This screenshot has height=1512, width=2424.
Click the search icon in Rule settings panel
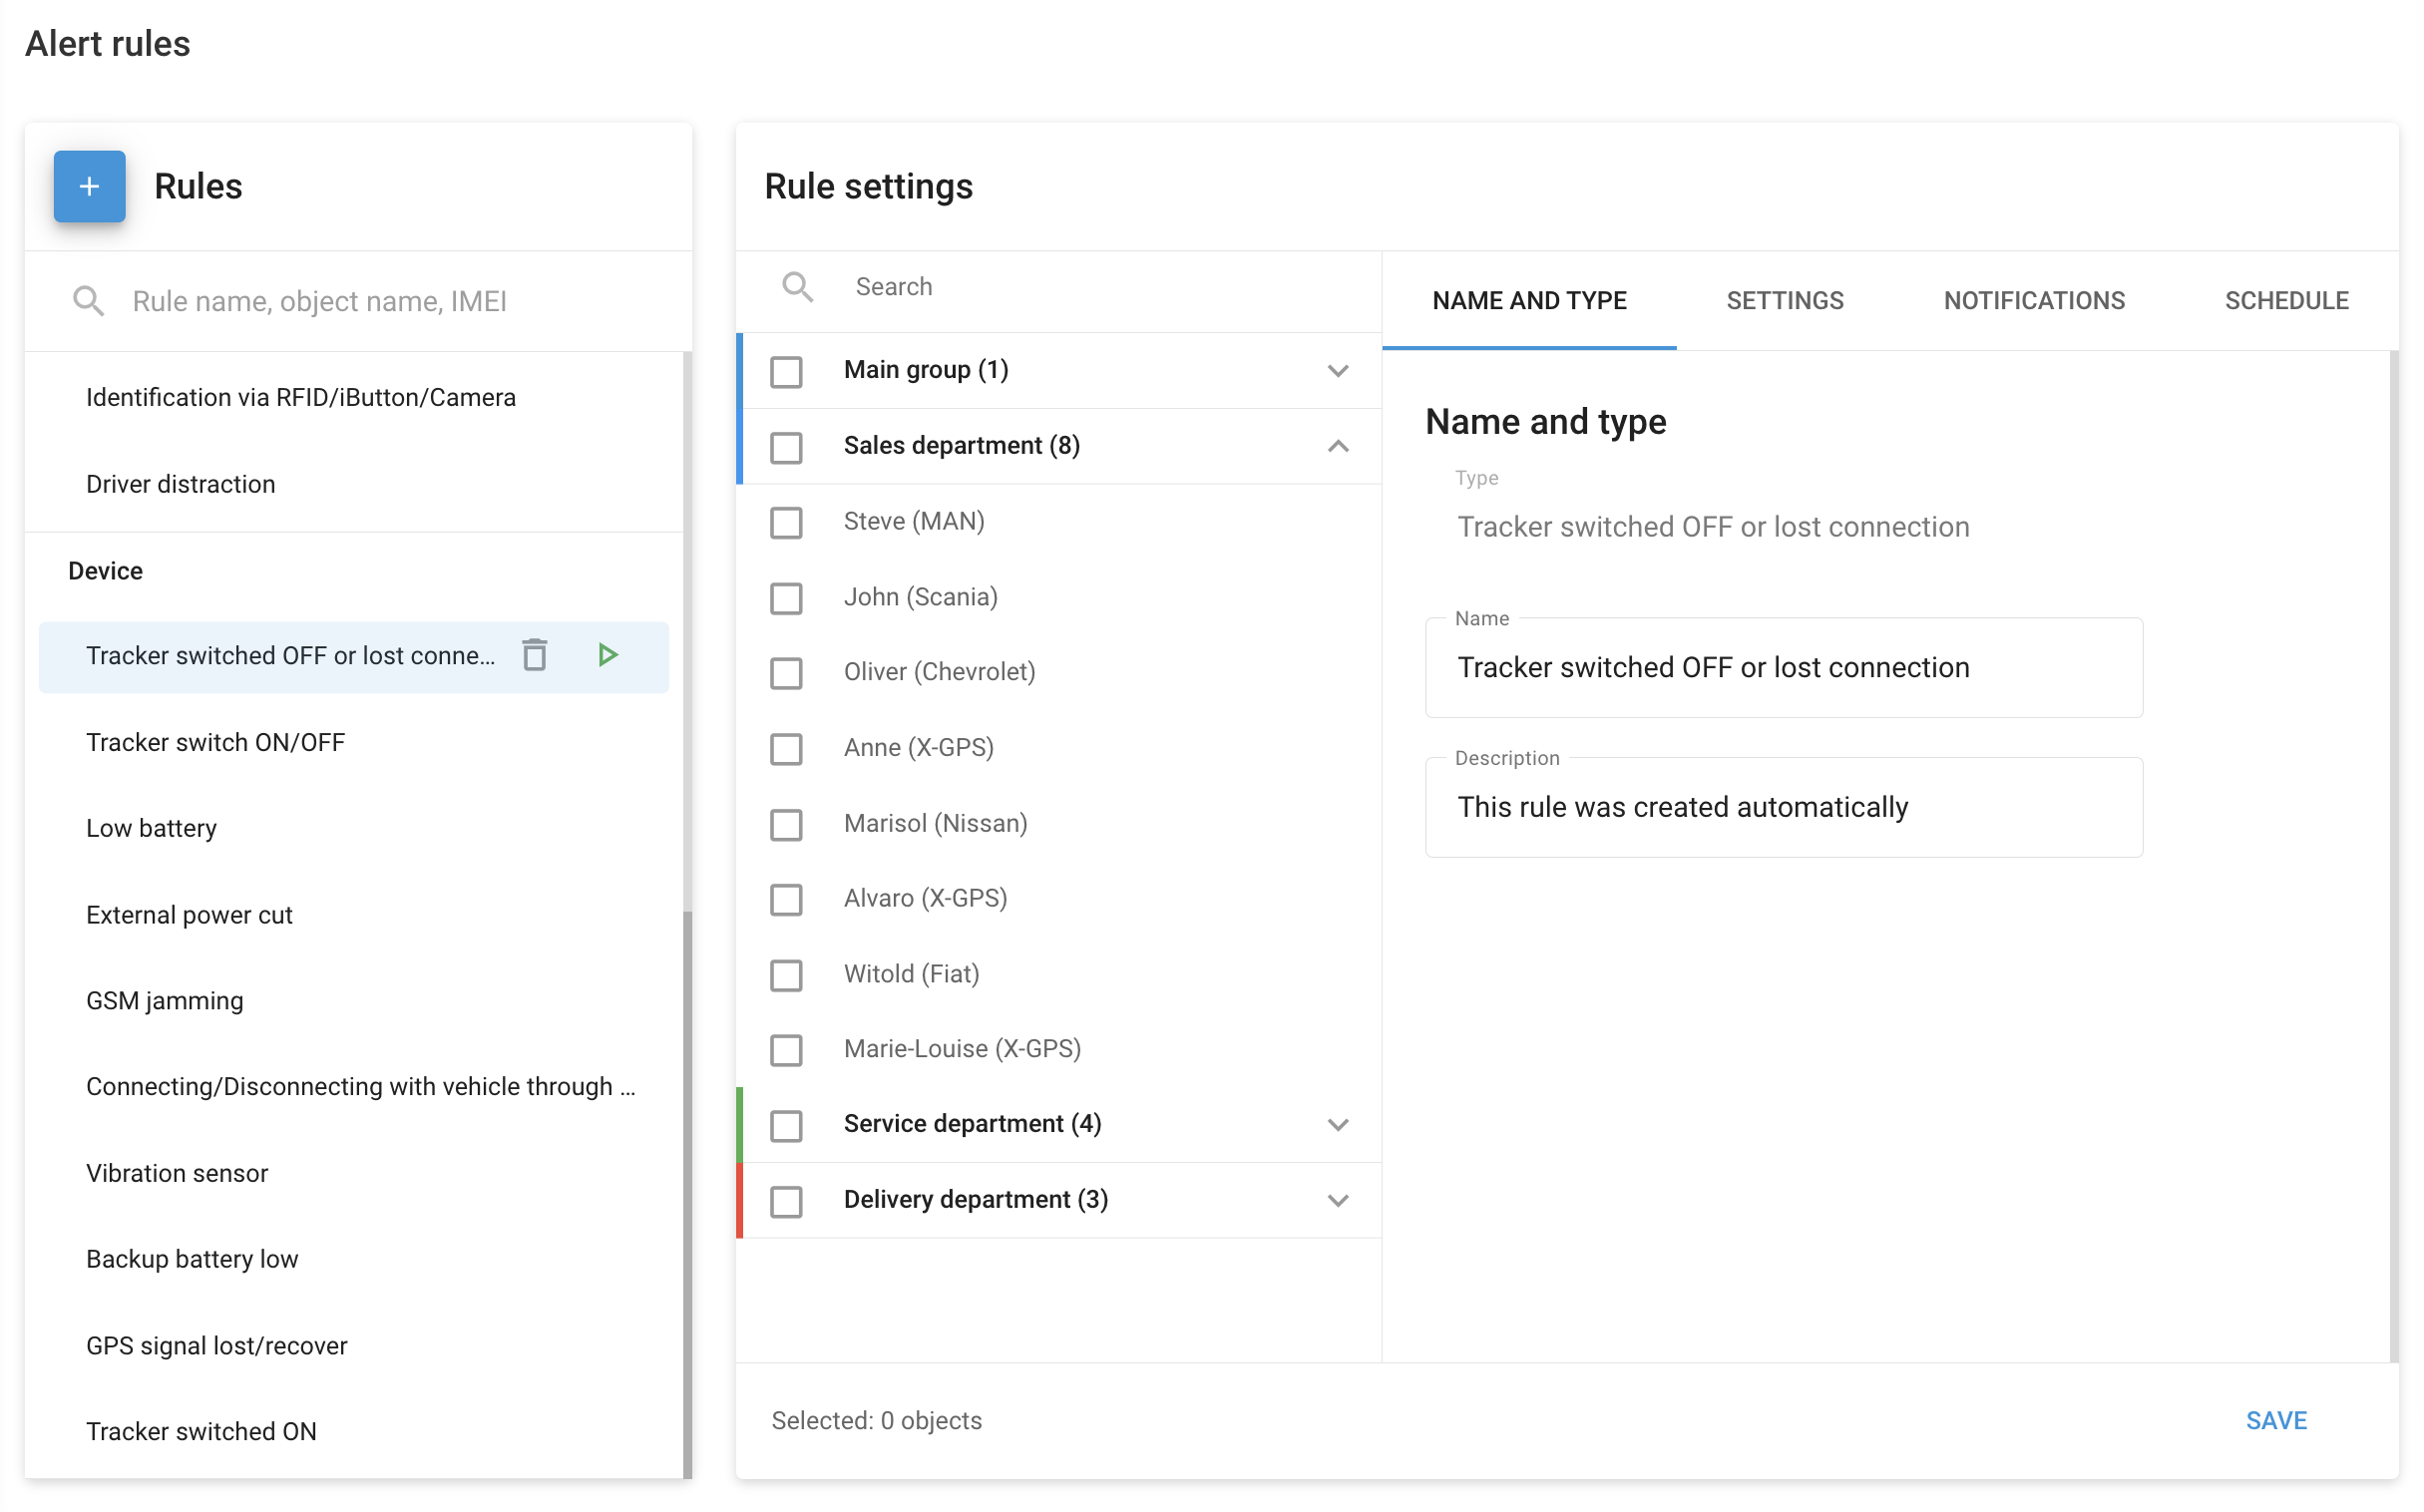(x=797, y=287)
